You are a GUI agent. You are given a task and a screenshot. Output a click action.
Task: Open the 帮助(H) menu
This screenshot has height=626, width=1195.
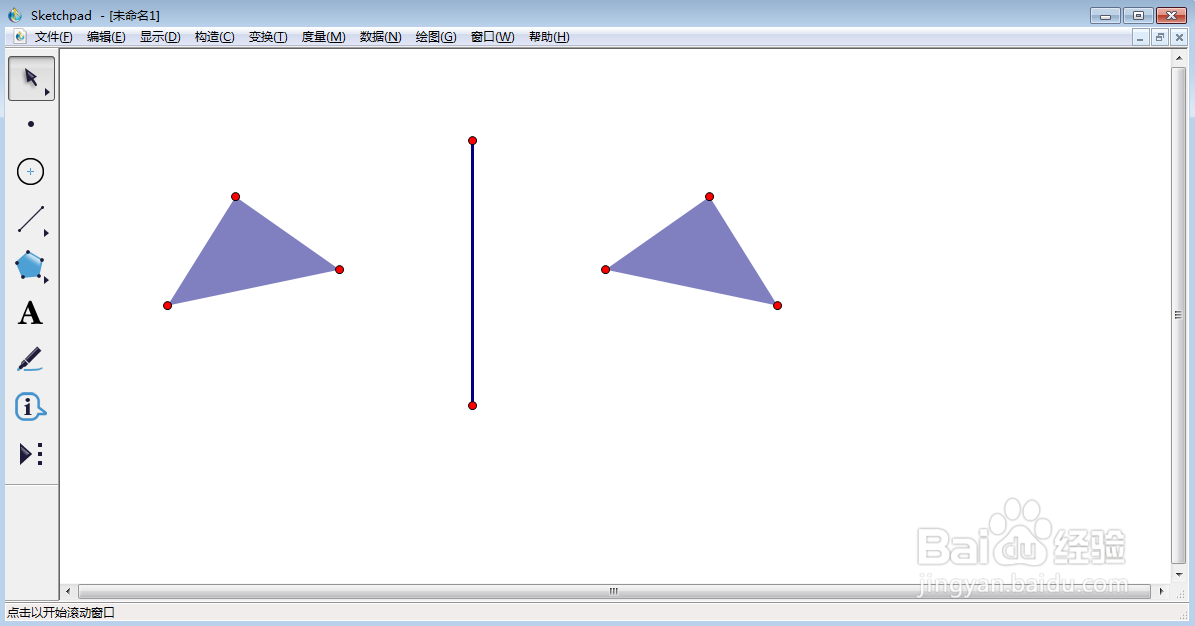click(549, 37)
